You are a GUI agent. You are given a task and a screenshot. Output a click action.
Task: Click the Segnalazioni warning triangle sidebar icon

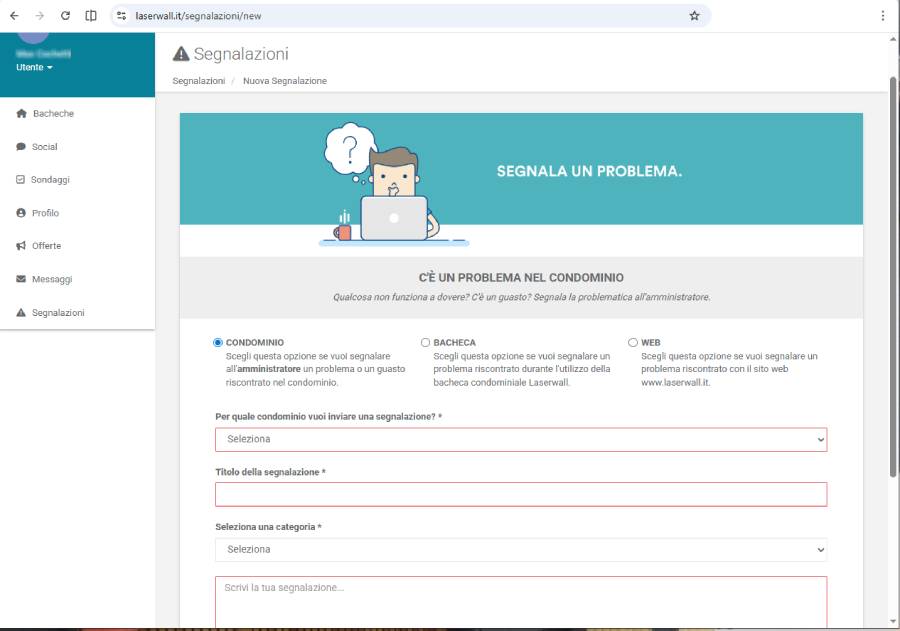pyautogui.click(x=21, y=313)
